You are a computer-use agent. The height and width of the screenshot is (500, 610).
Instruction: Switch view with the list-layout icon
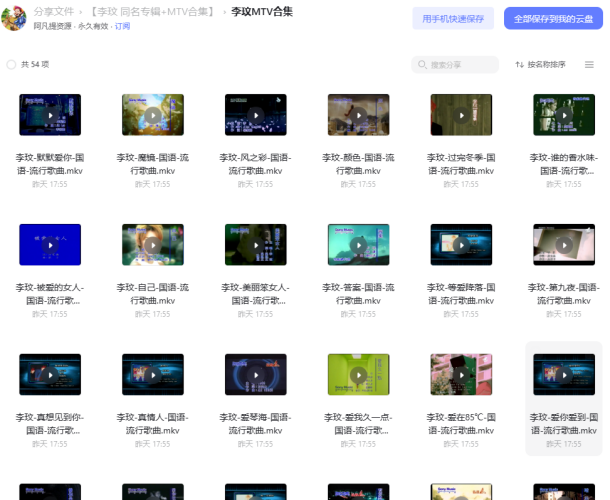pos(589,65)
